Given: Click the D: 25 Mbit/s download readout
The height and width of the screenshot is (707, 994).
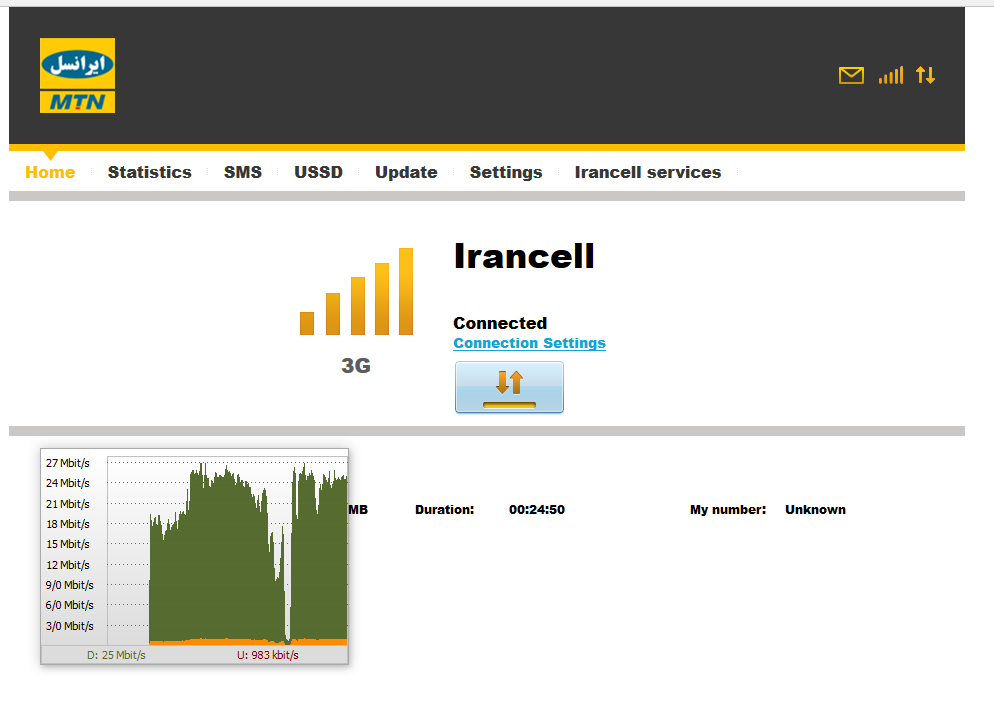Looking at the screenshot, I should (x=116, y=655).
